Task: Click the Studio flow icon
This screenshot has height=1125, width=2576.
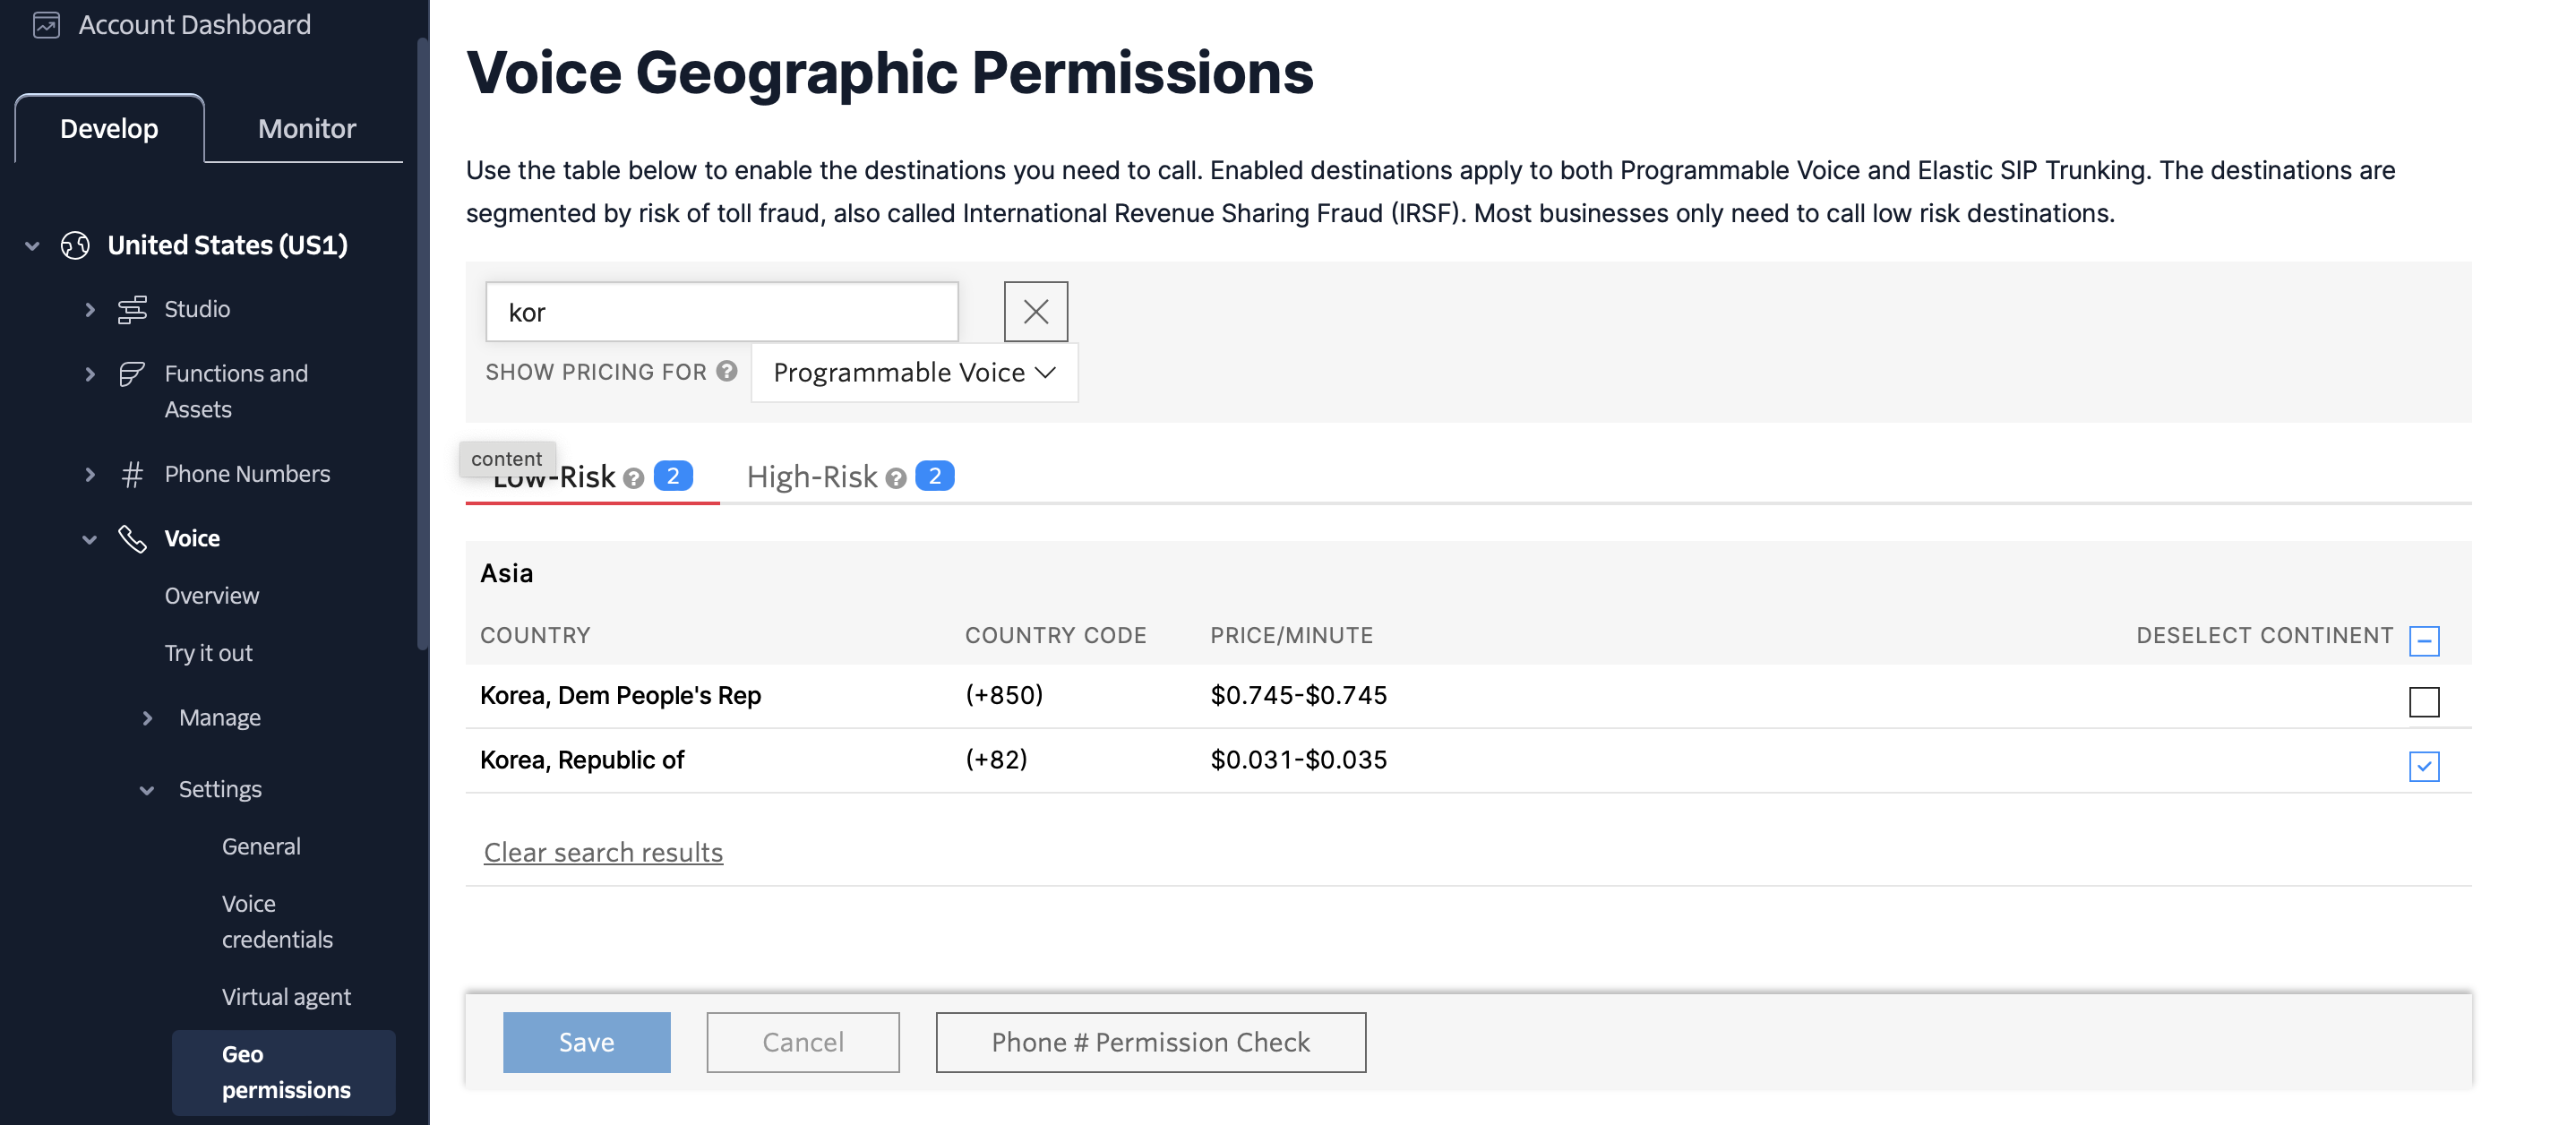Action: 132,309
